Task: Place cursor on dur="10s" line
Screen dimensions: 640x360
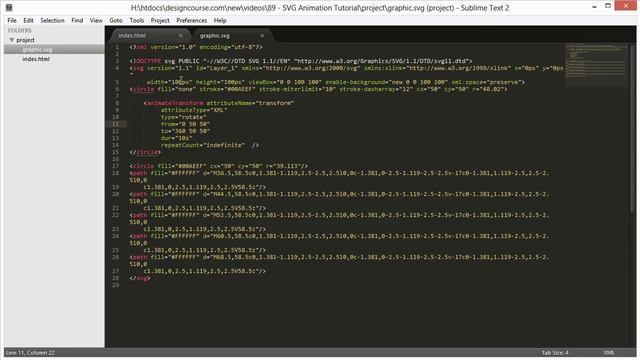Action: (176, 138)
